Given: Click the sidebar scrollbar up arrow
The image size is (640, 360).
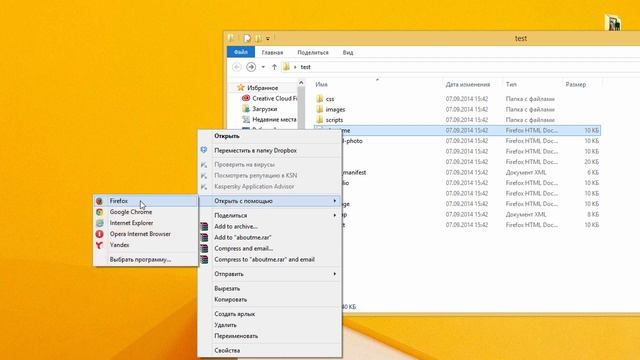Looking at the screenshot, I should (301, 83).
